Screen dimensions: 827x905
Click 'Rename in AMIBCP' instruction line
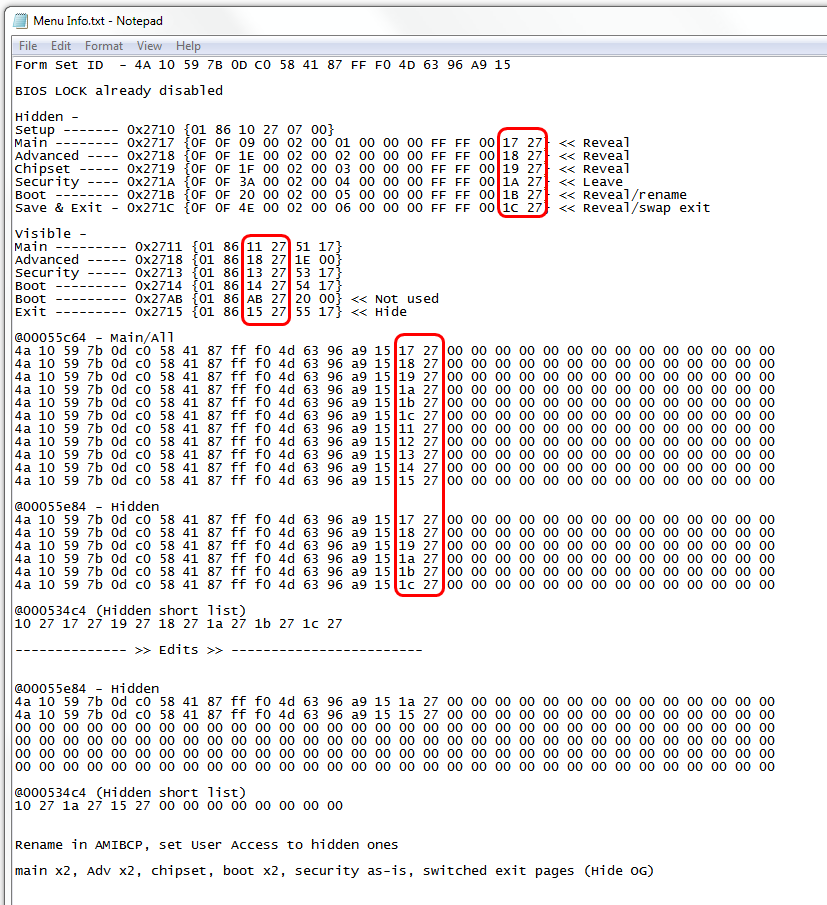[x=207, y=845]
